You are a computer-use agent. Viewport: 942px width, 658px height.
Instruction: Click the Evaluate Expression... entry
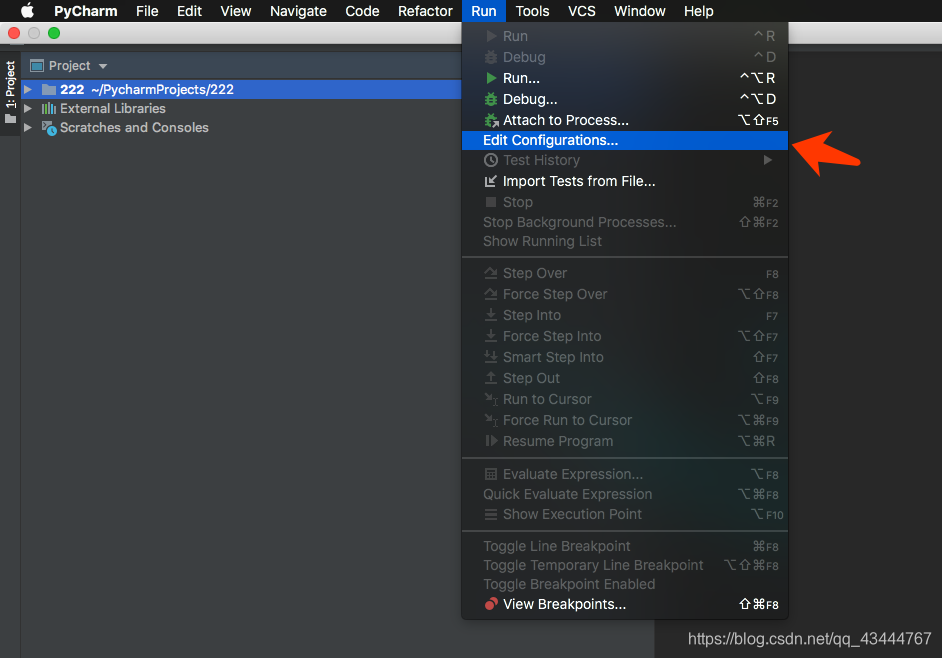[625, 474]
